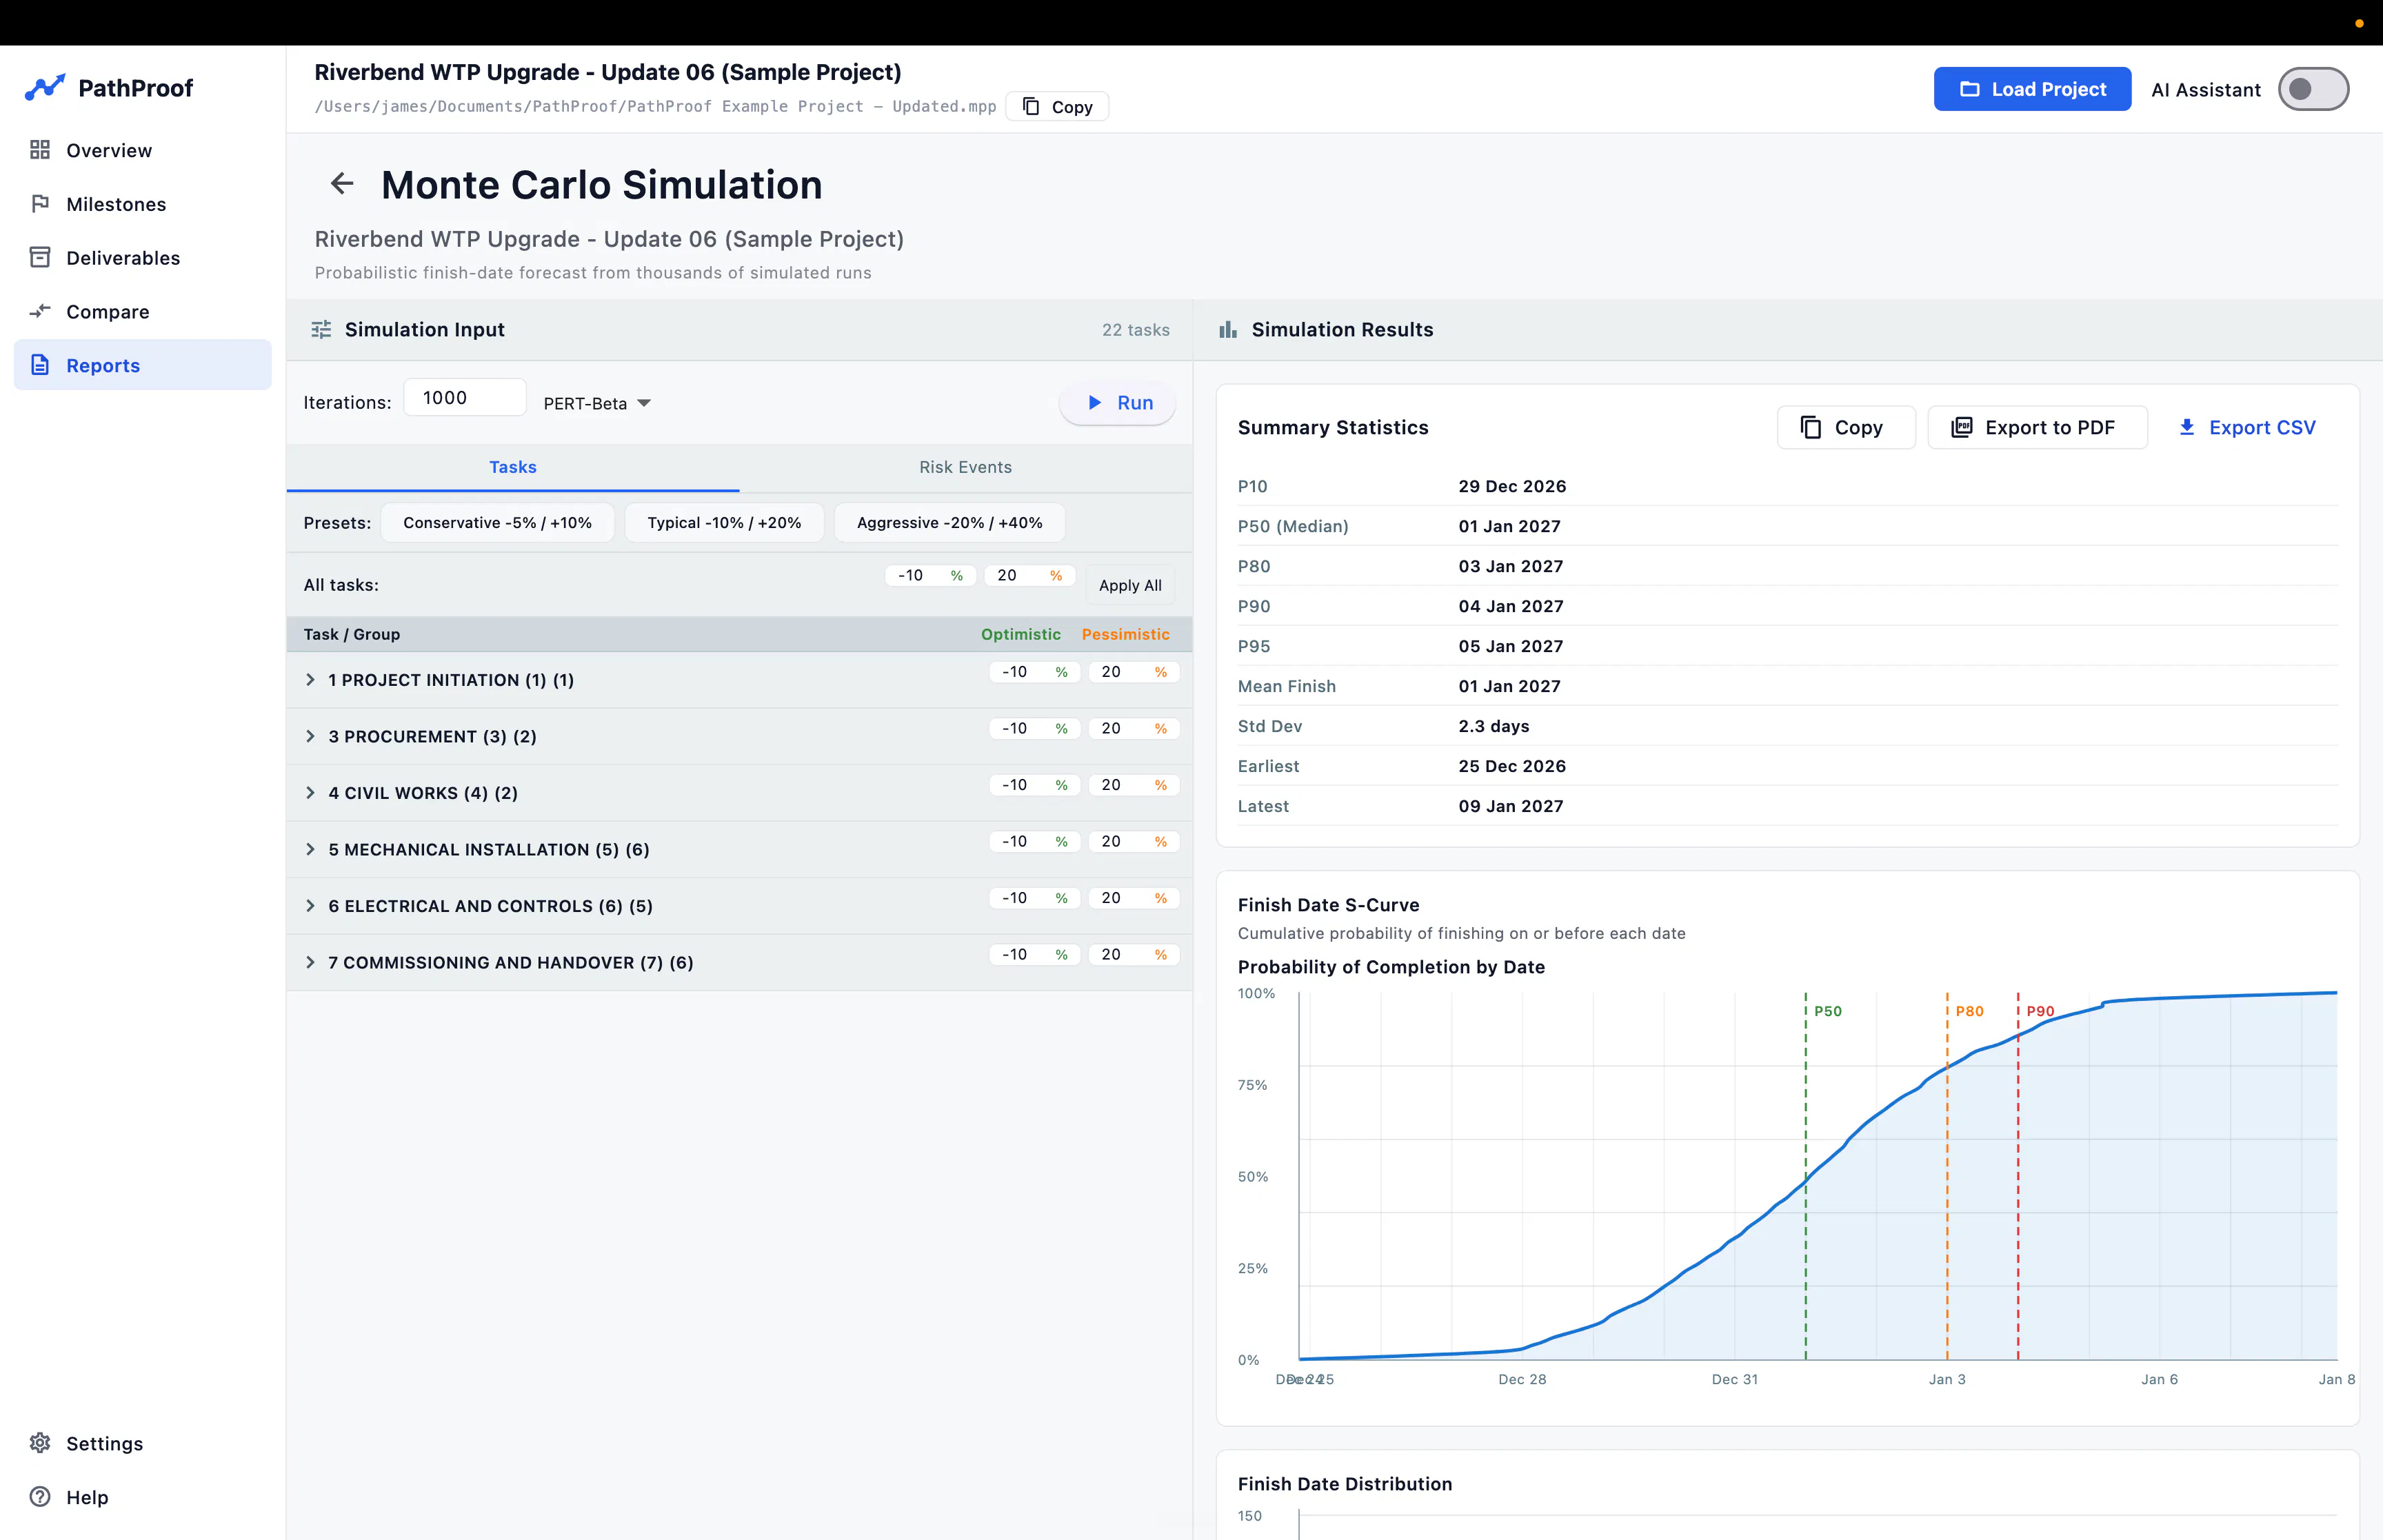Expand the 4 CIVIL WORKS group
Image resolution: width=2383 pixels, height=1540 pixels.
(x=310, y=793)
